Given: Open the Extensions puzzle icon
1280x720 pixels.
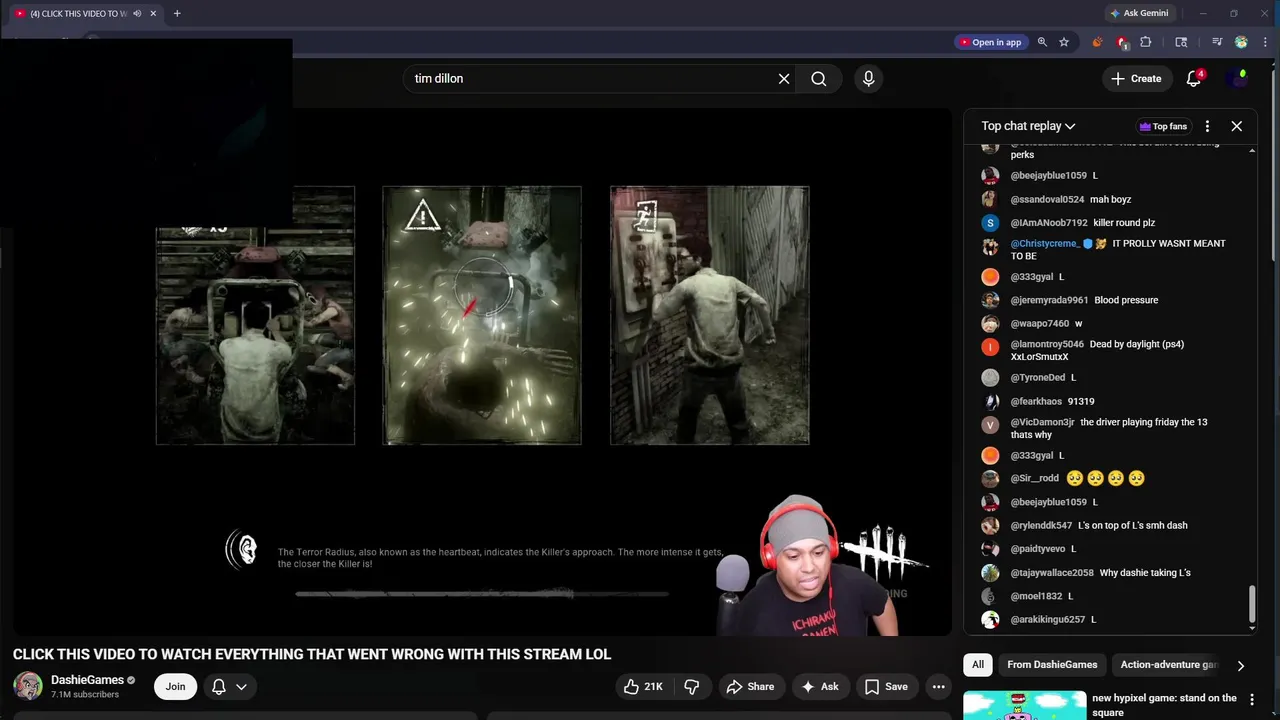Looking at the screenshot, I should click(x=1146, y=42).
